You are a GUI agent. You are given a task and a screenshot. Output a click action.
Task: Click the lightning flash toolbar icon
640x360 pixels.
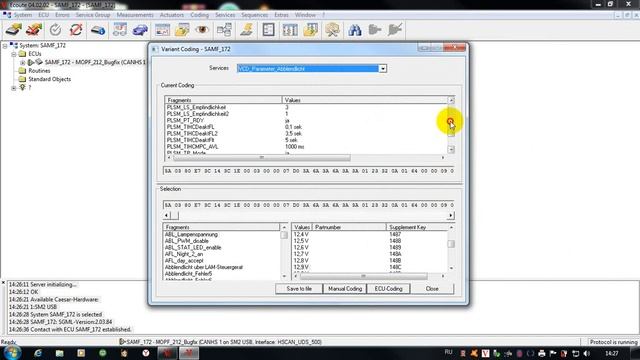[247, 30]
